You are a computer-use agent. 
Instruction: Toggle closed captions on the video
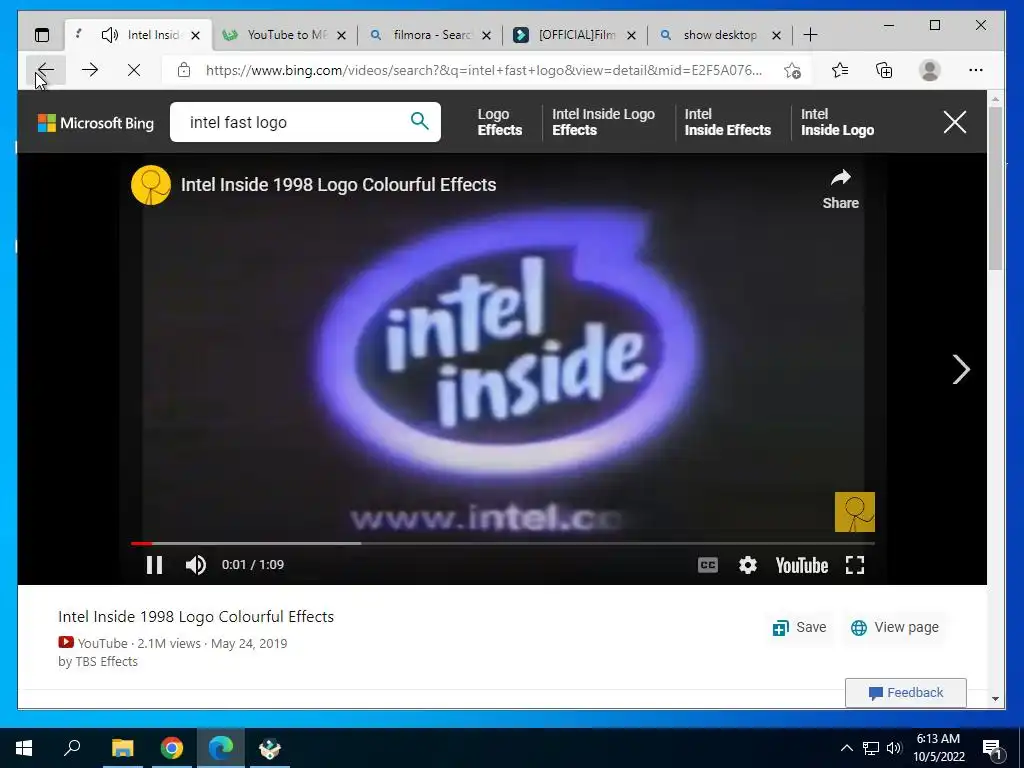point(708,565)
